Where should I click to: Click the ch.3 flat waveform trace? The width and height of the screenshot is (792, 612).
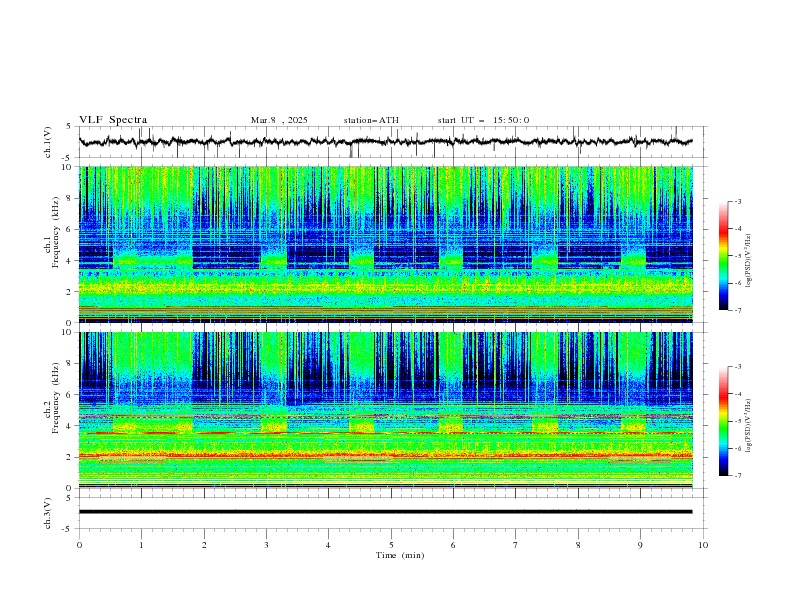pos(386,512)
